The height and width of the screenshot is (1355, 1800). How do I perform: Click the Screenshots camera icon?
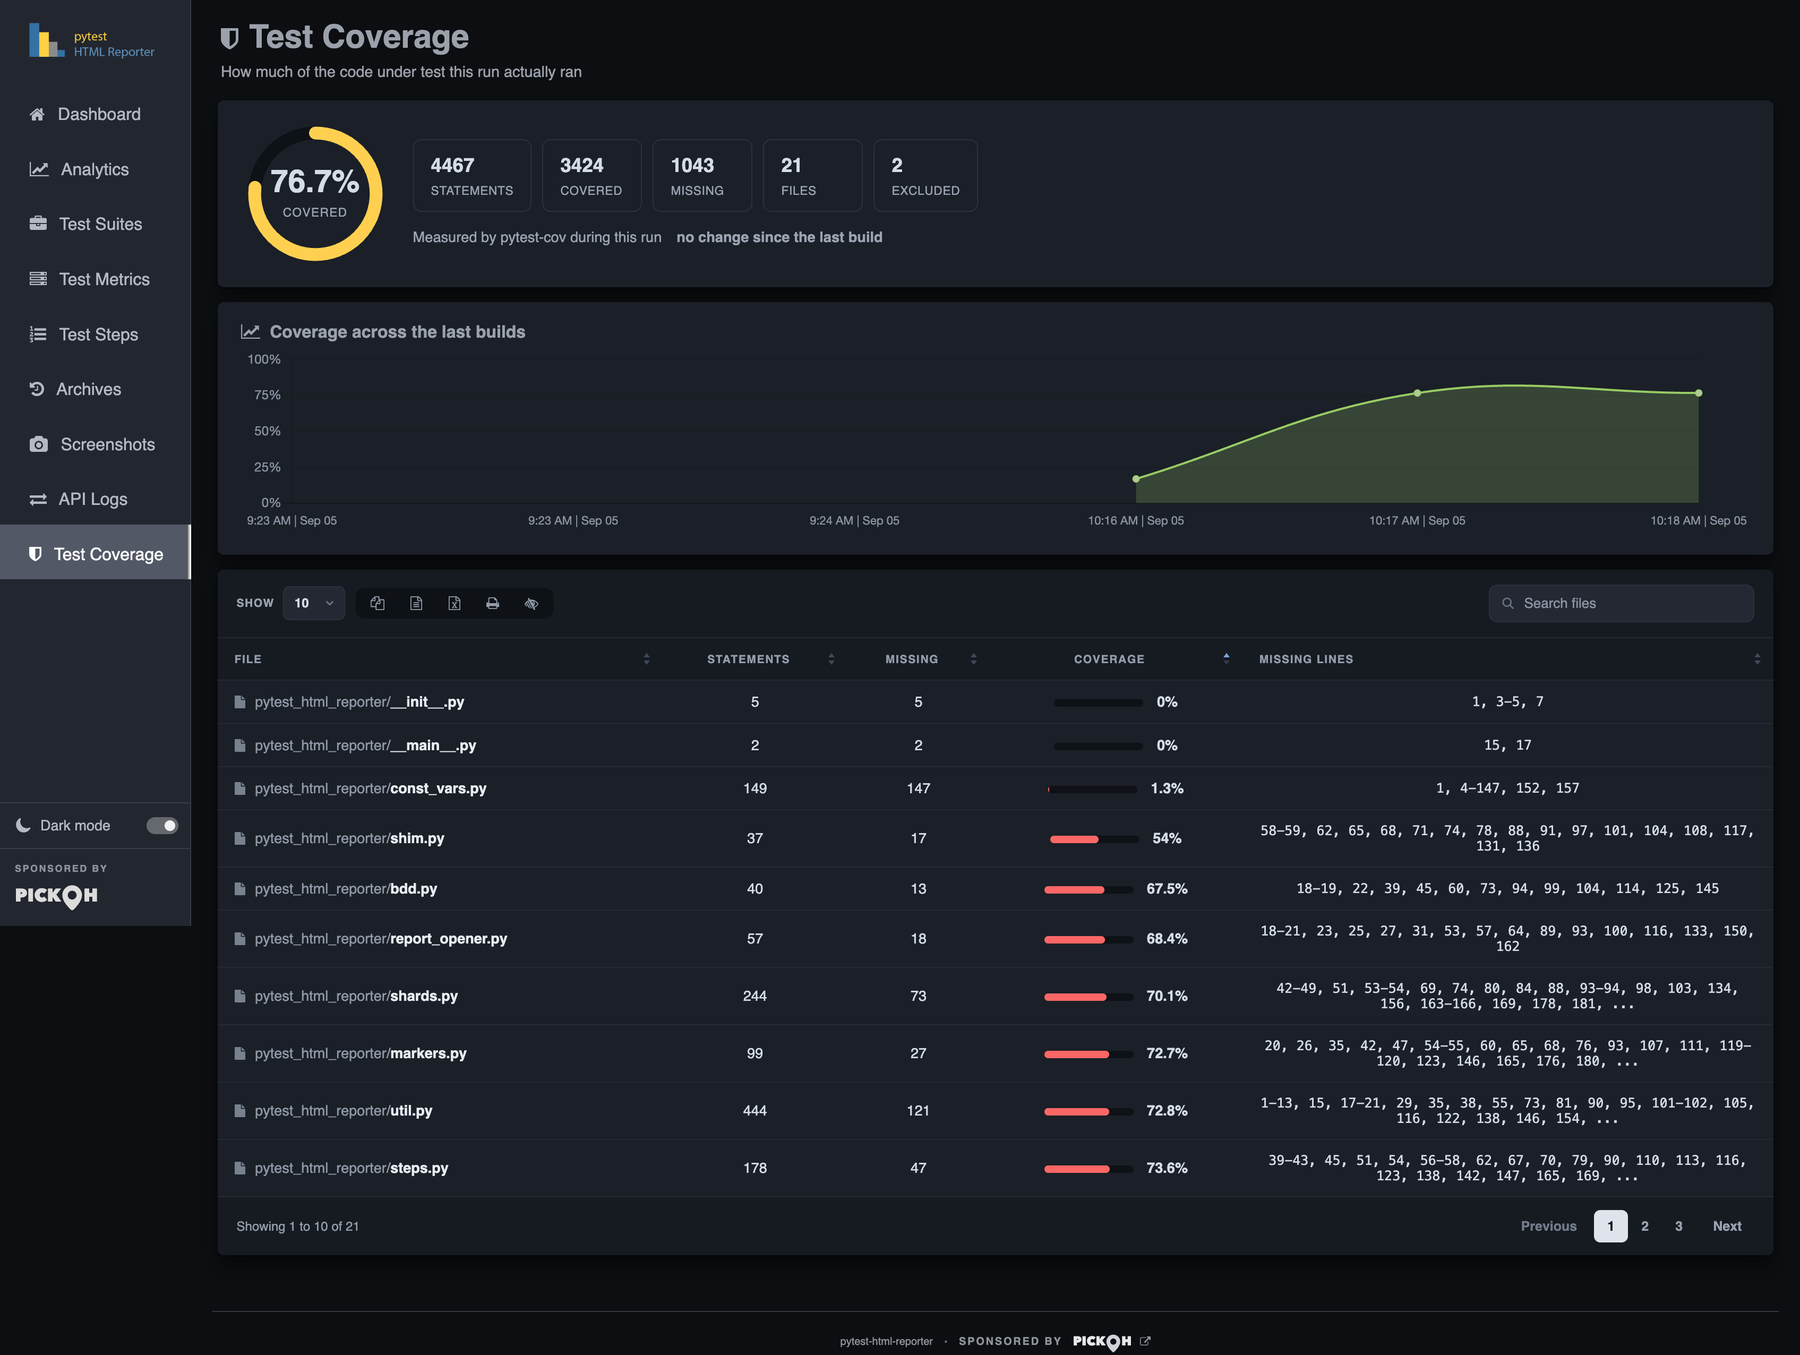39,444
